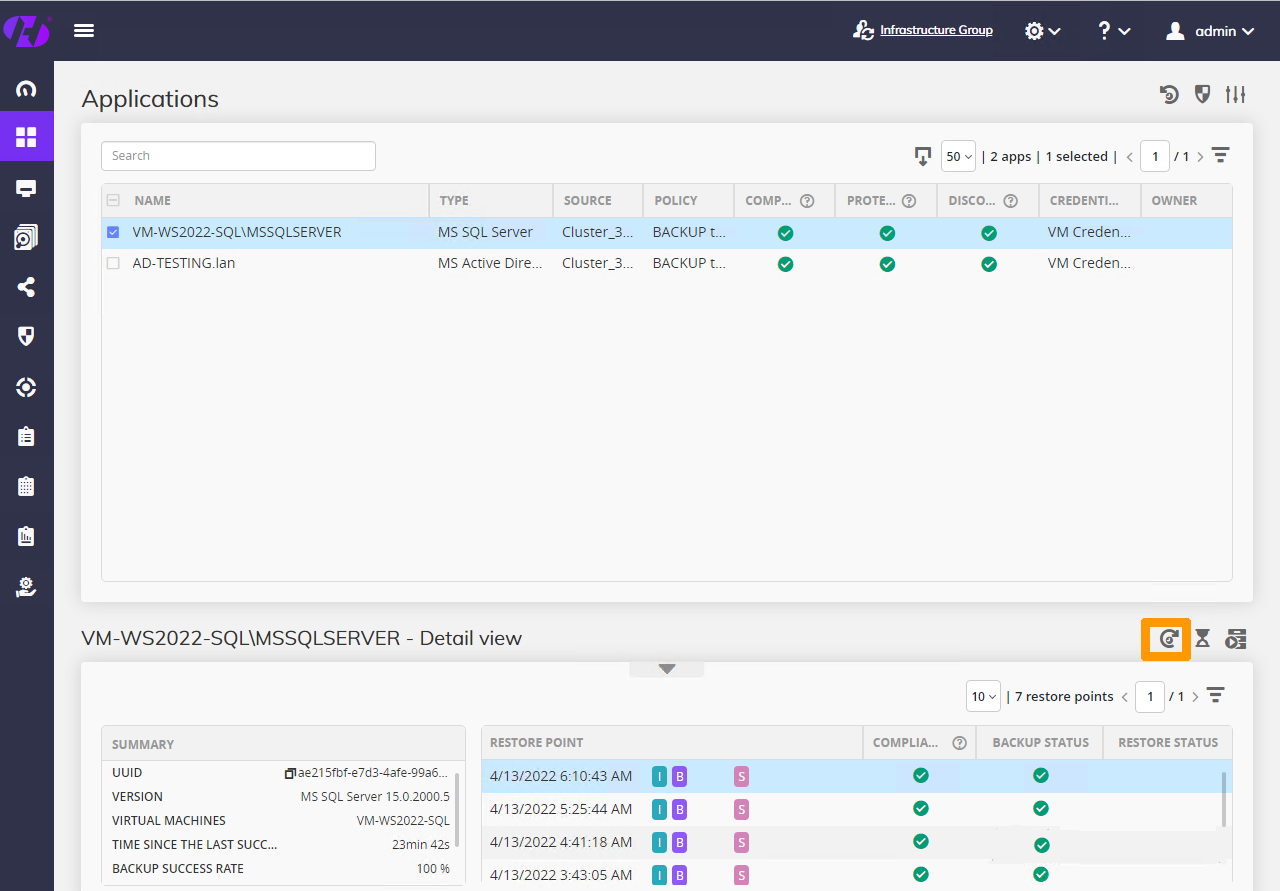
Task: Open the 50 apps-per-page dropdown
Action: (x=957, y=156)
